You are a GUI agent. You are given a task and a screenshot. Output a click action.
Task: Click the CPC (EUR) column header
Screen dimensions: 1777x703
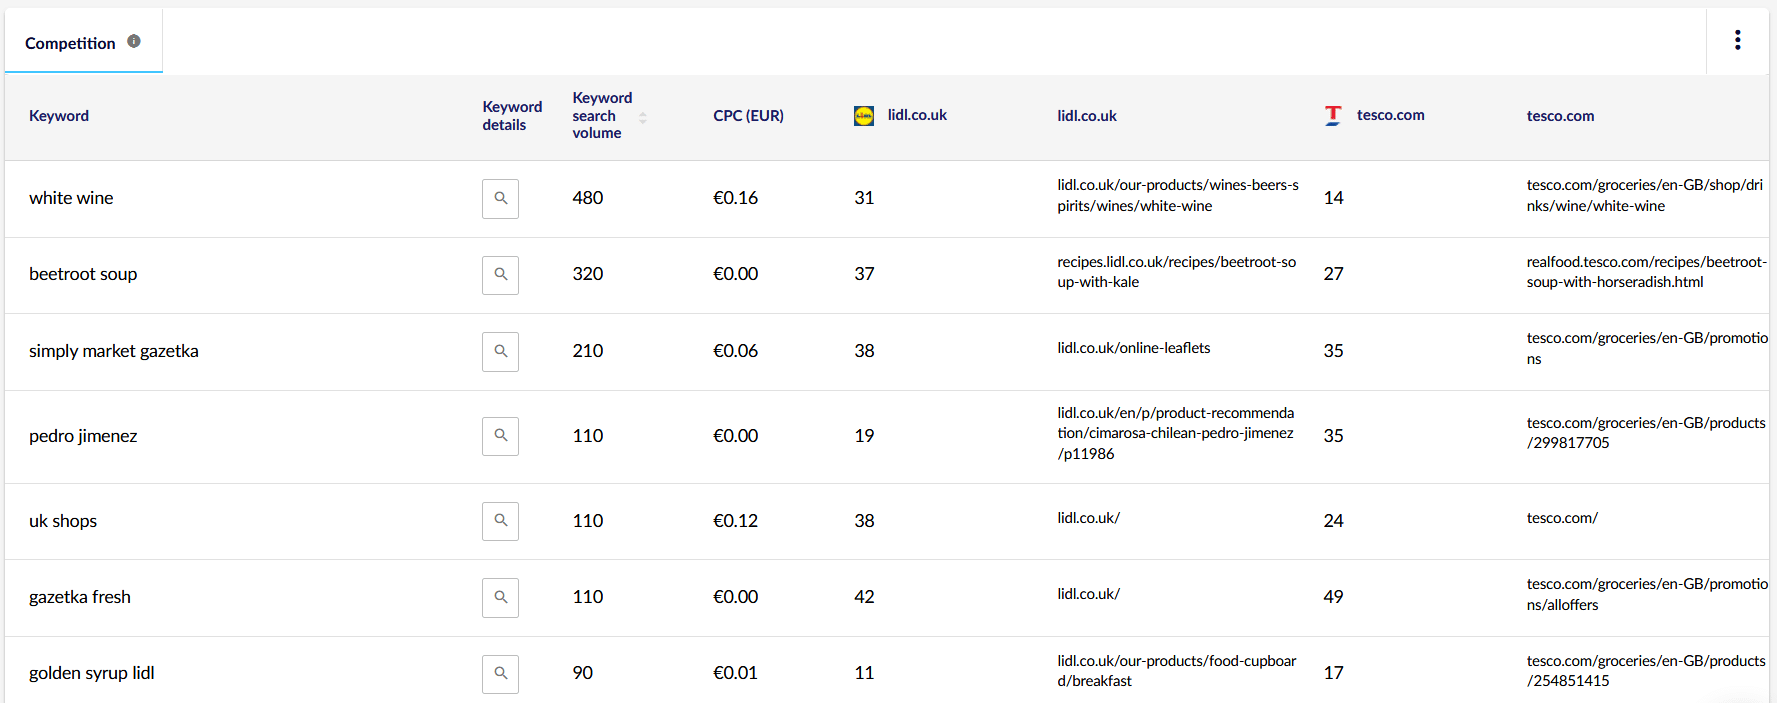(x=748, y=116)
